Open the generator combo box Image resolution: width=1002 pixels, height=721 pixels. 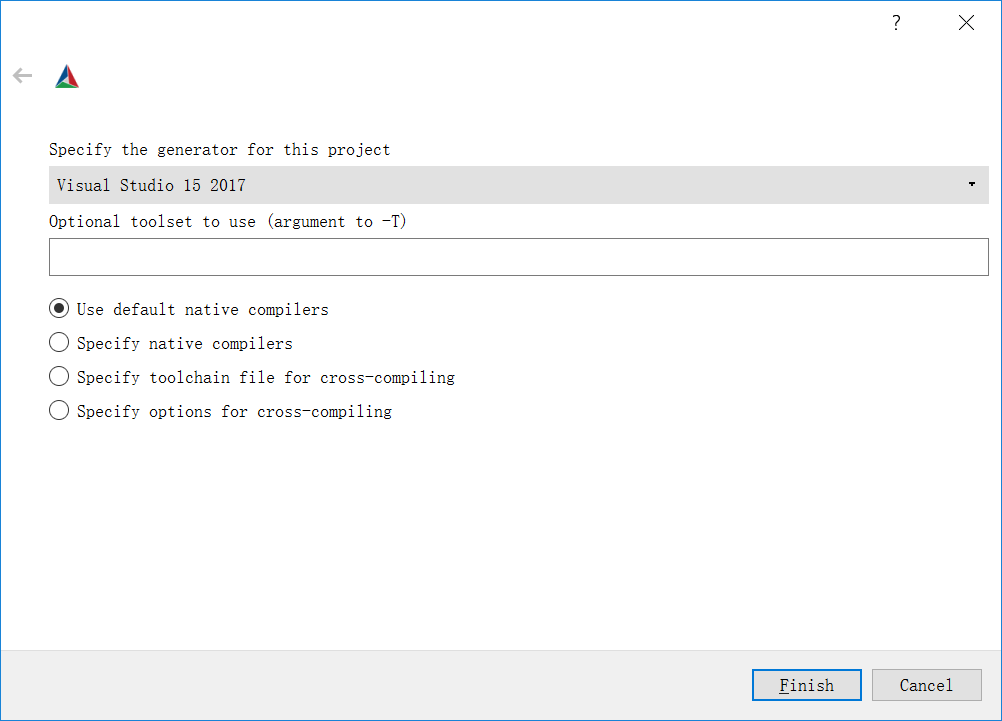pos(518,185)
